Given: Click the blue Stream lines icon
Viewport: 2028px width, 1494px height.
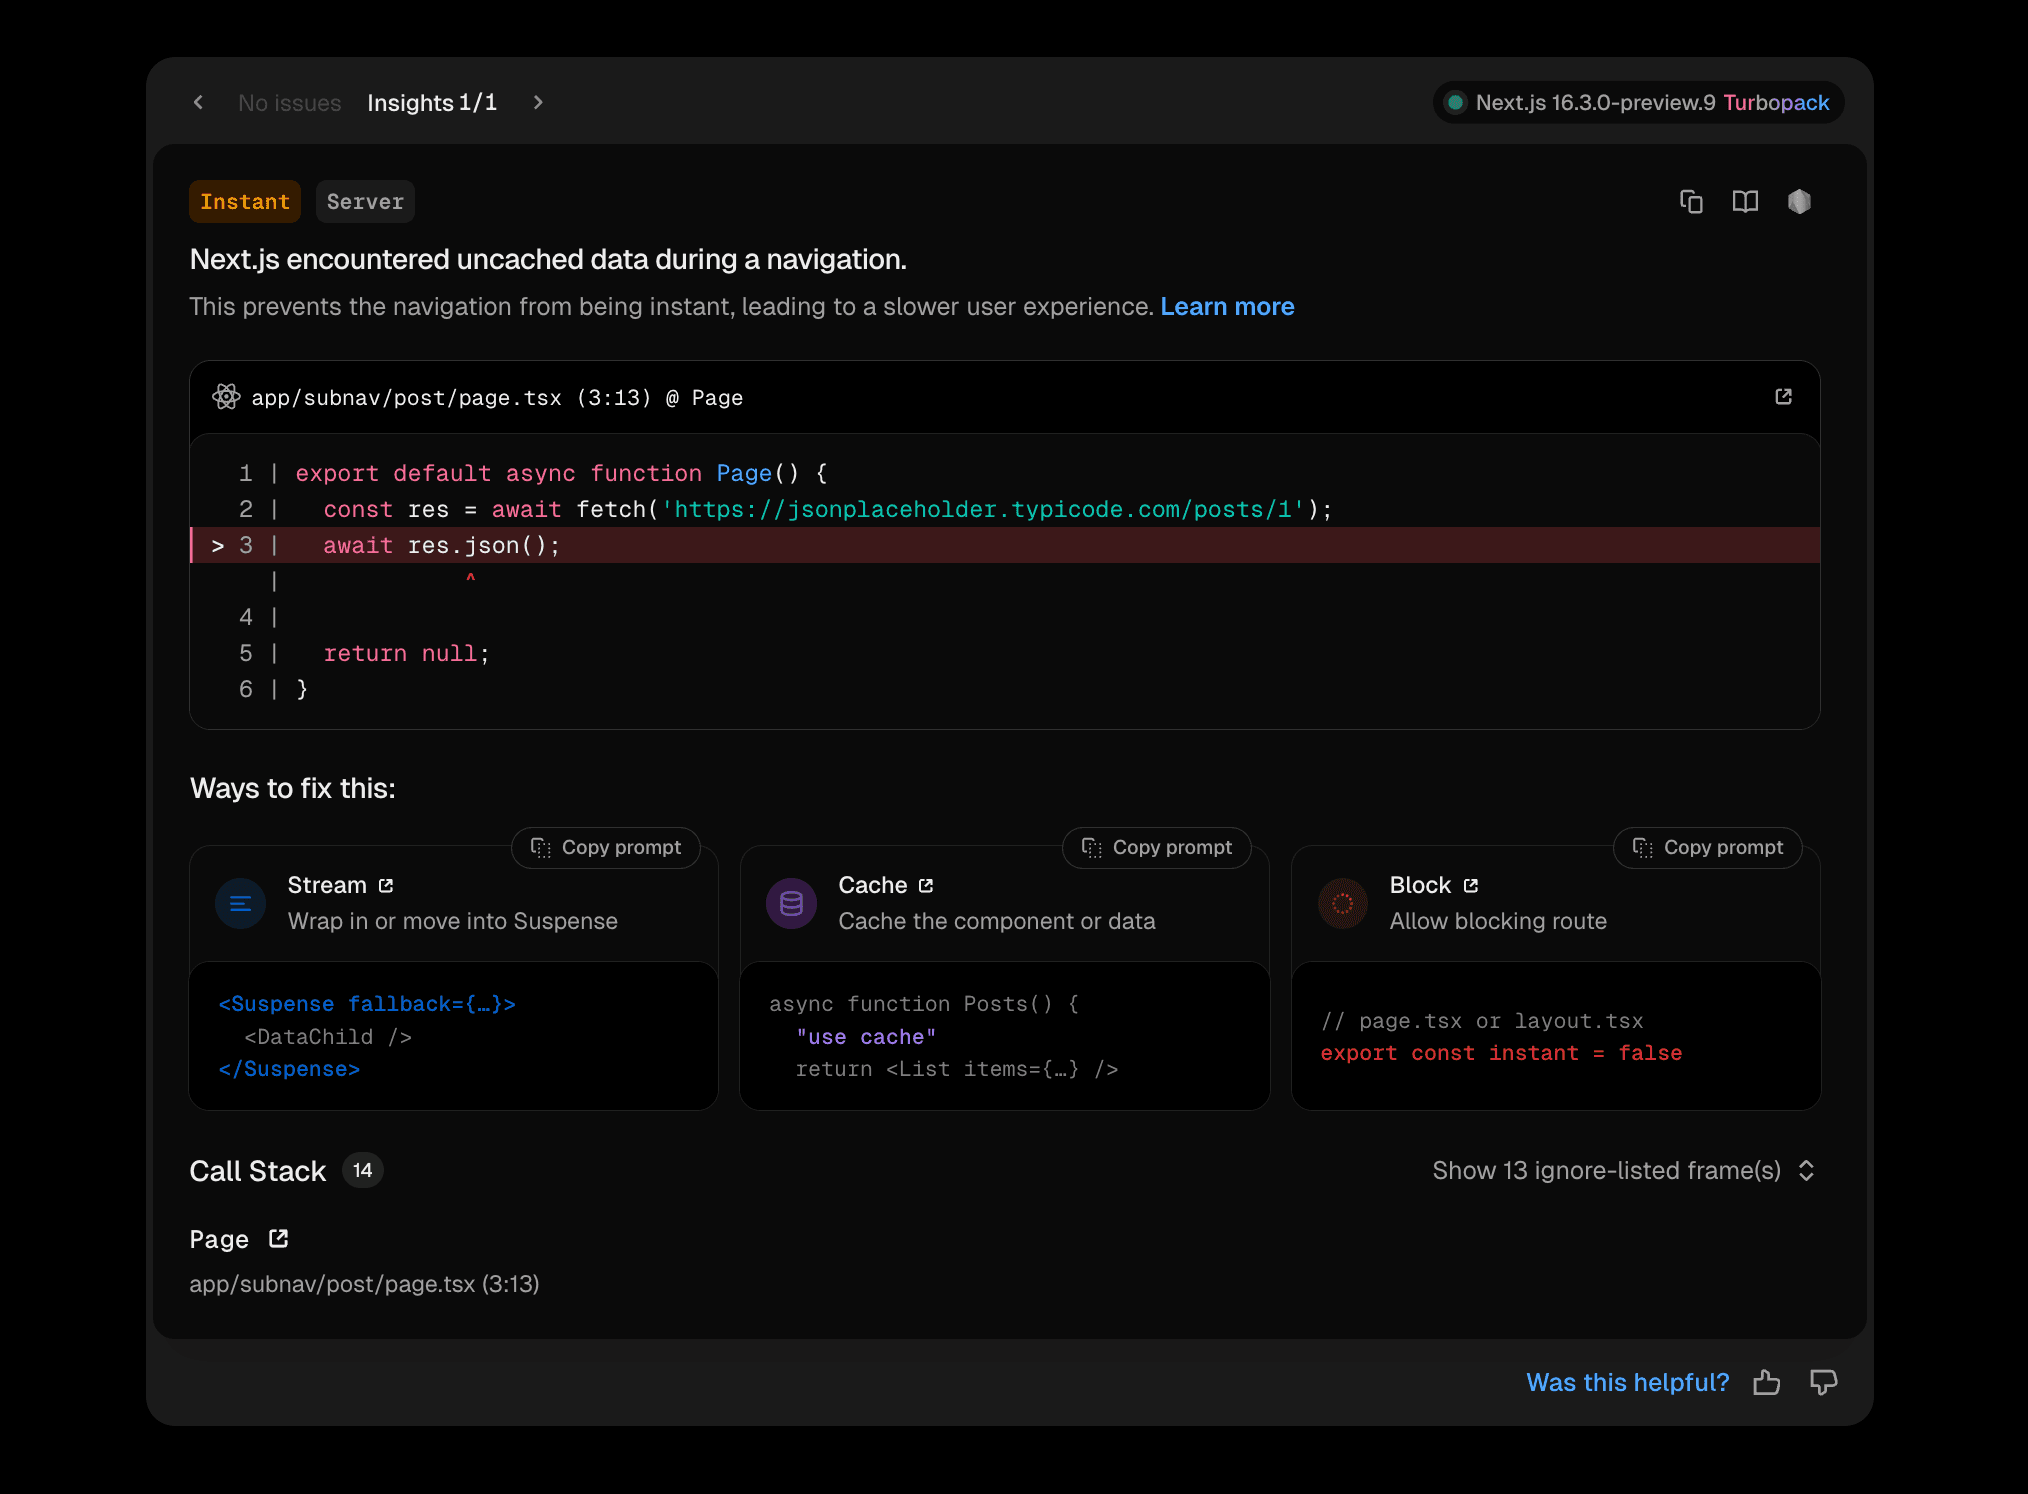Looking at the screenshot, I should tap(241, 904).
